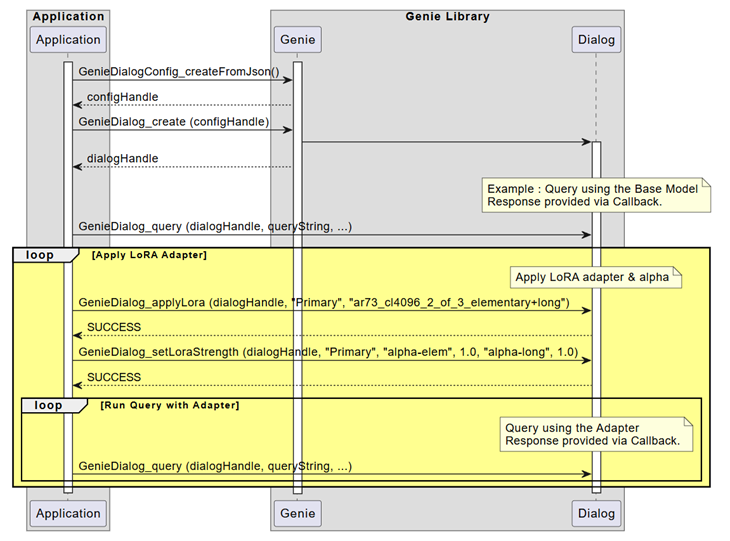Click the top Dialog participant box
The height and width of the screenshot is (541, 730).
tap(596, 40)
